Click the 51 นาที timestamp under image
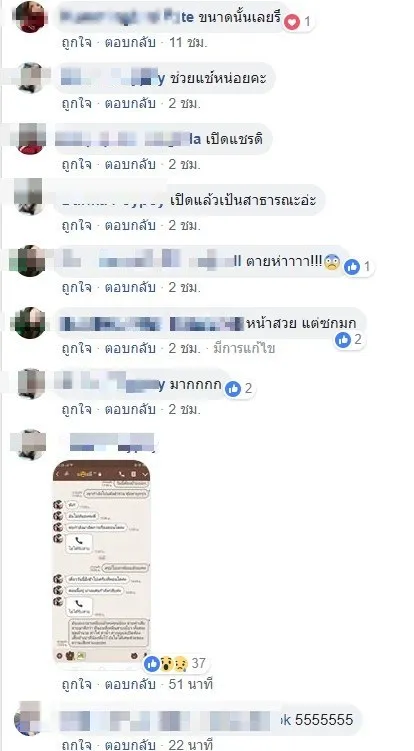 point(190,685)
